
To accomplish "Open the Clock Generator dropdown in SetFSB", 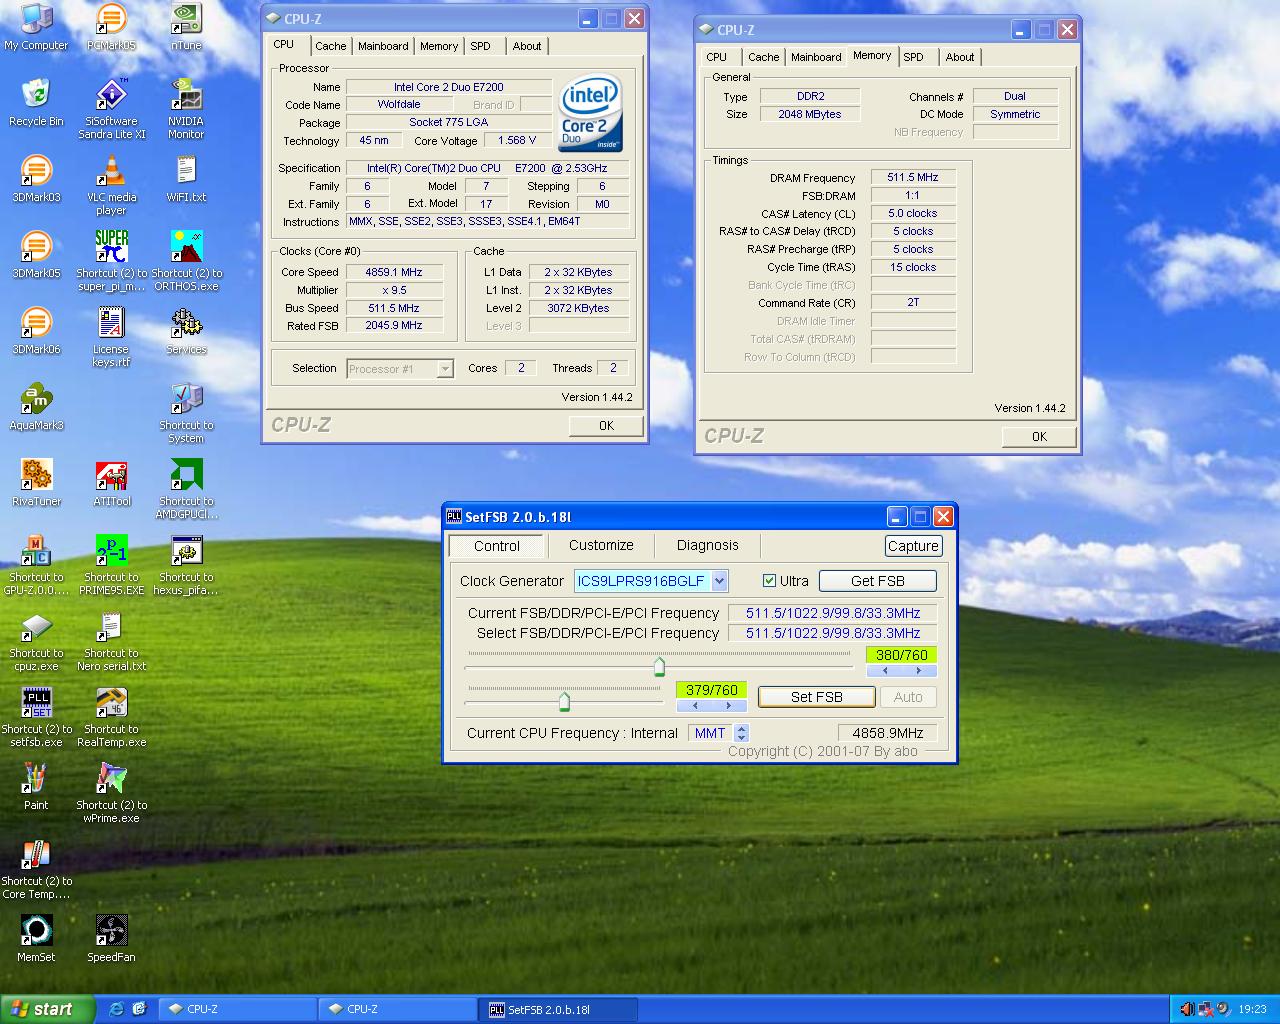I will coord(719,581).
